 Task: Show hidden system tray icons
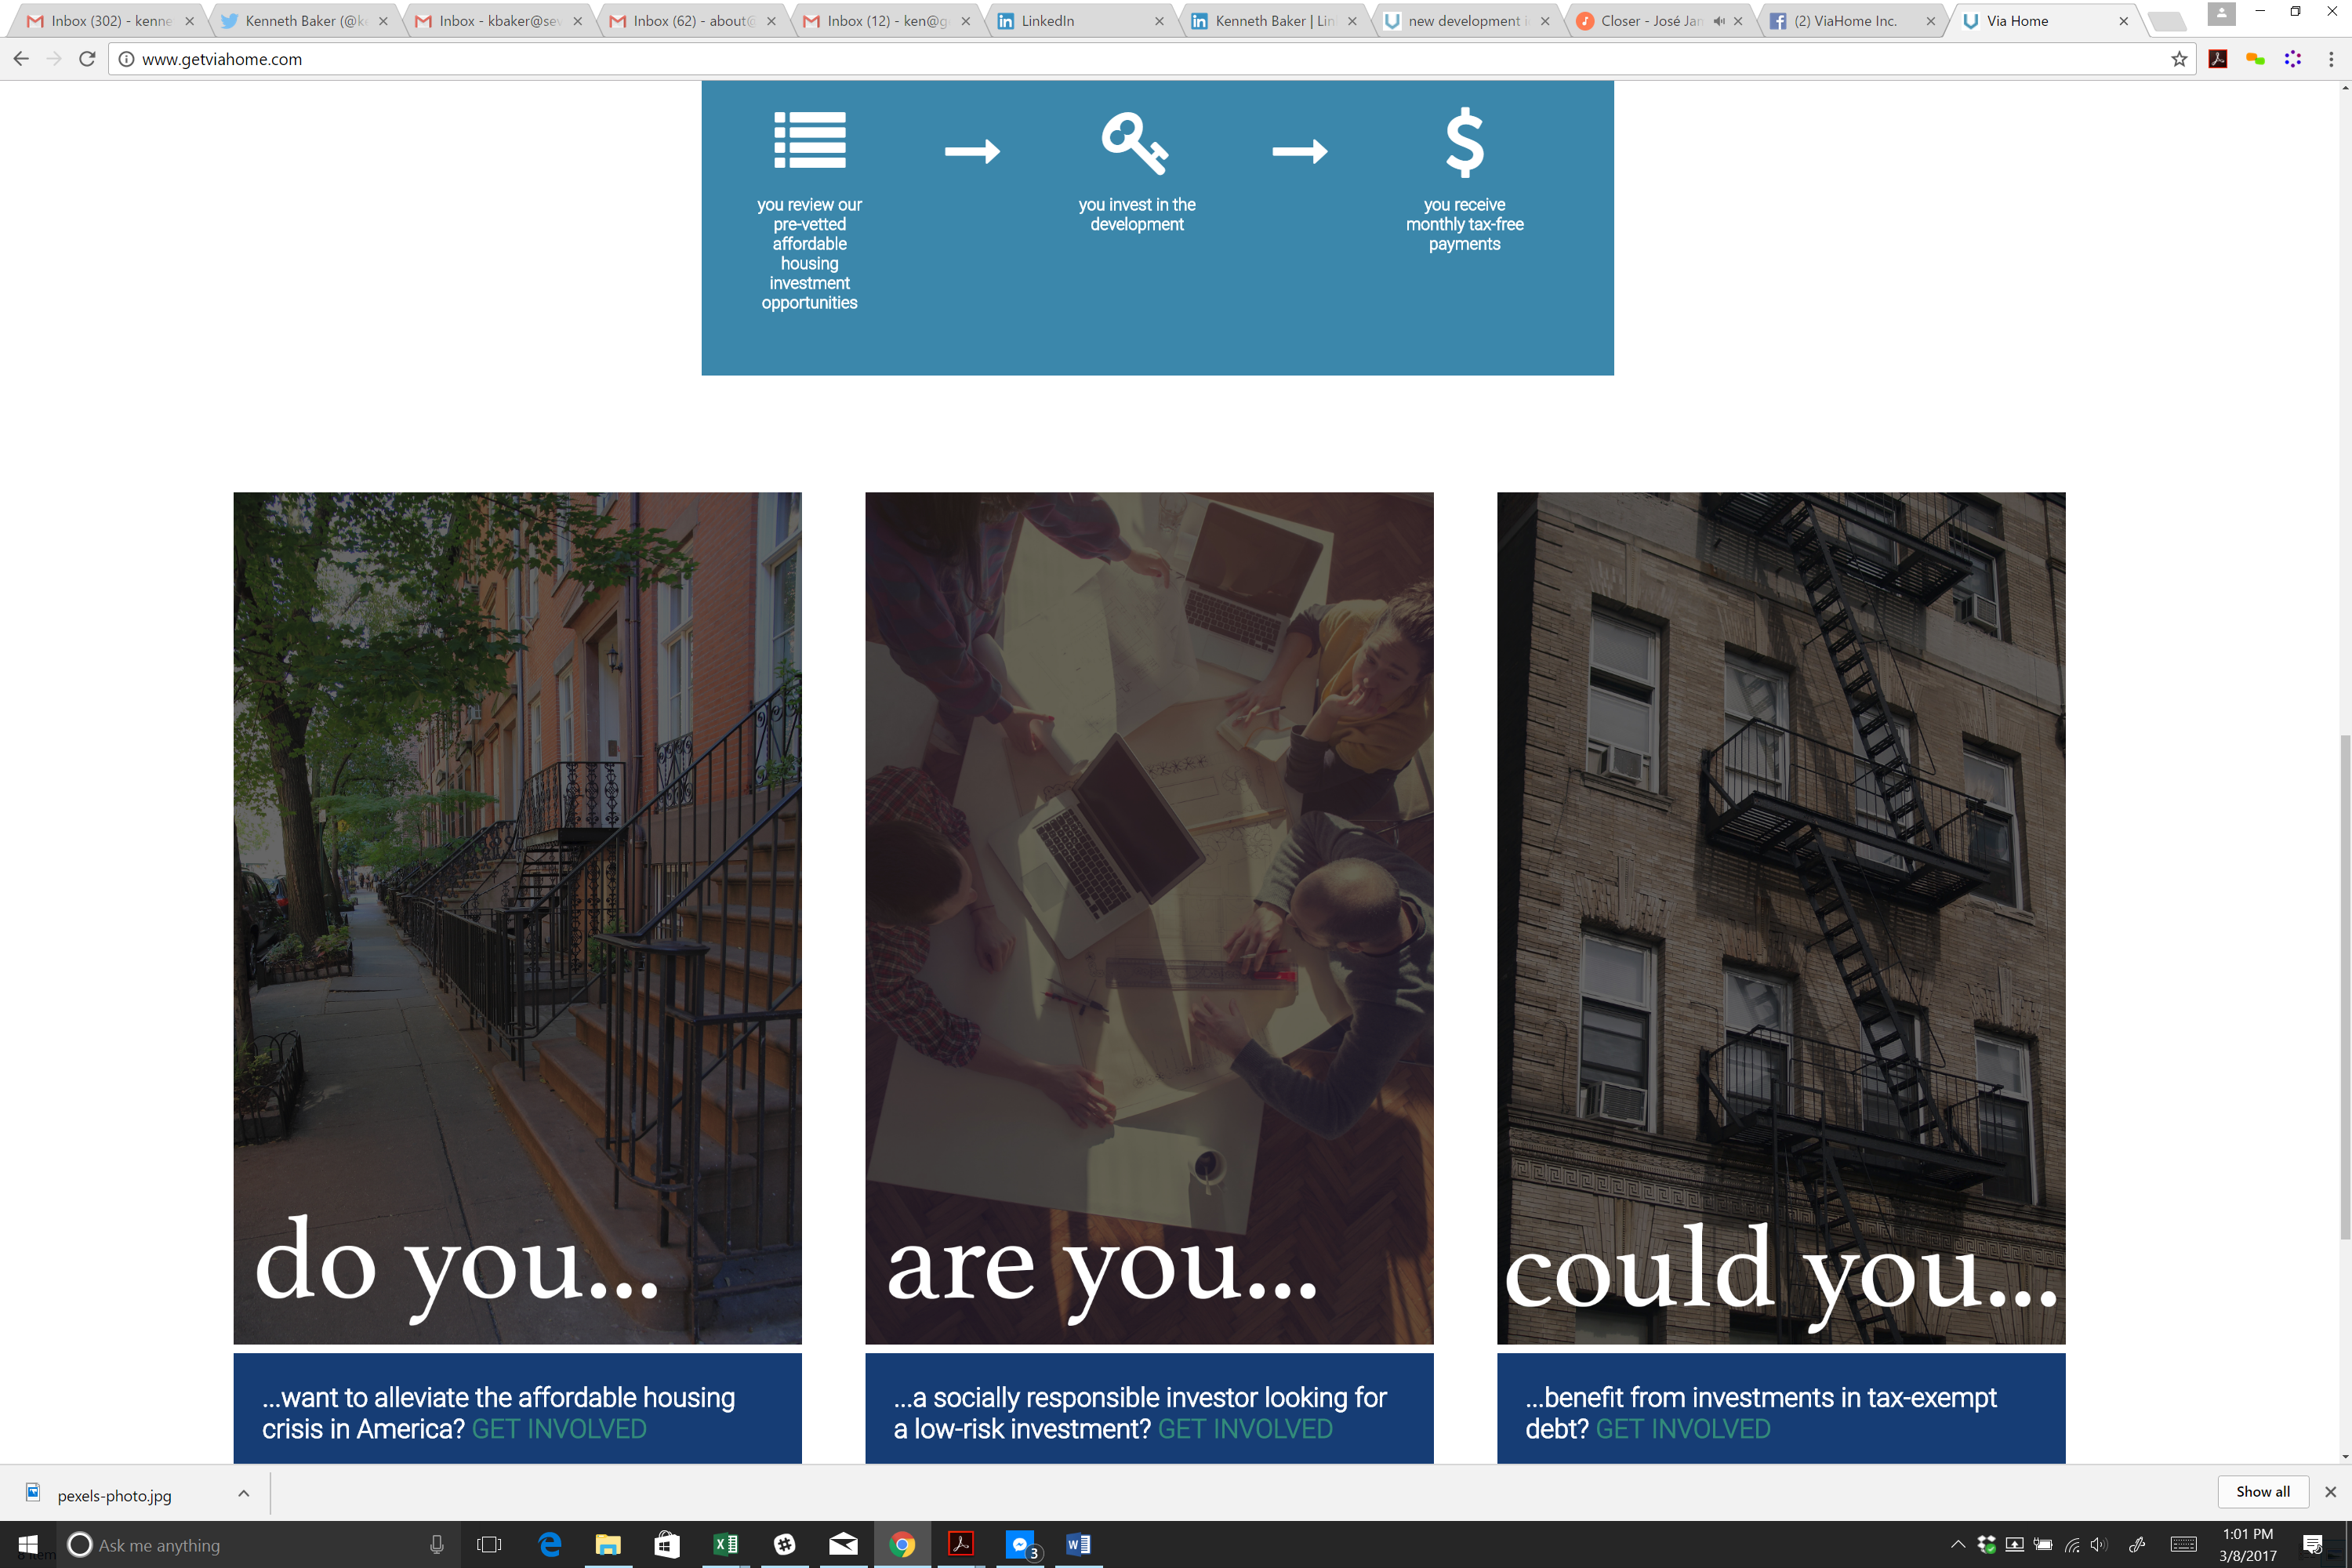(x=1958, y=1544)
